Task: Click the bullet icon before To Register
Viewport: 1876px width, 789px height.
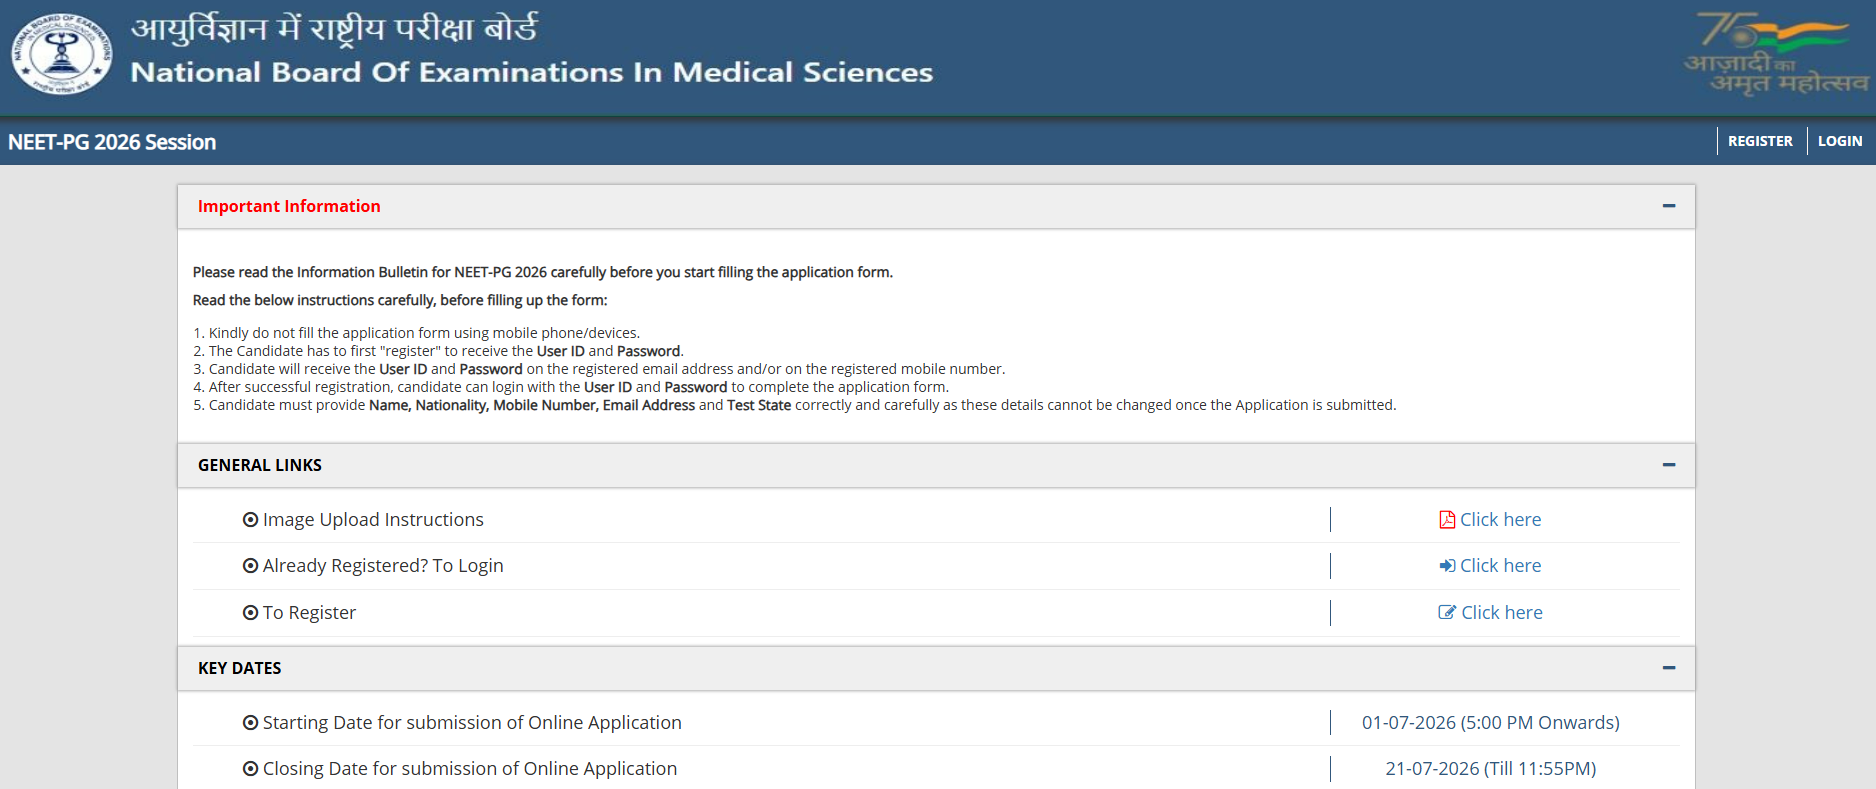Action: tap(250, 613)
